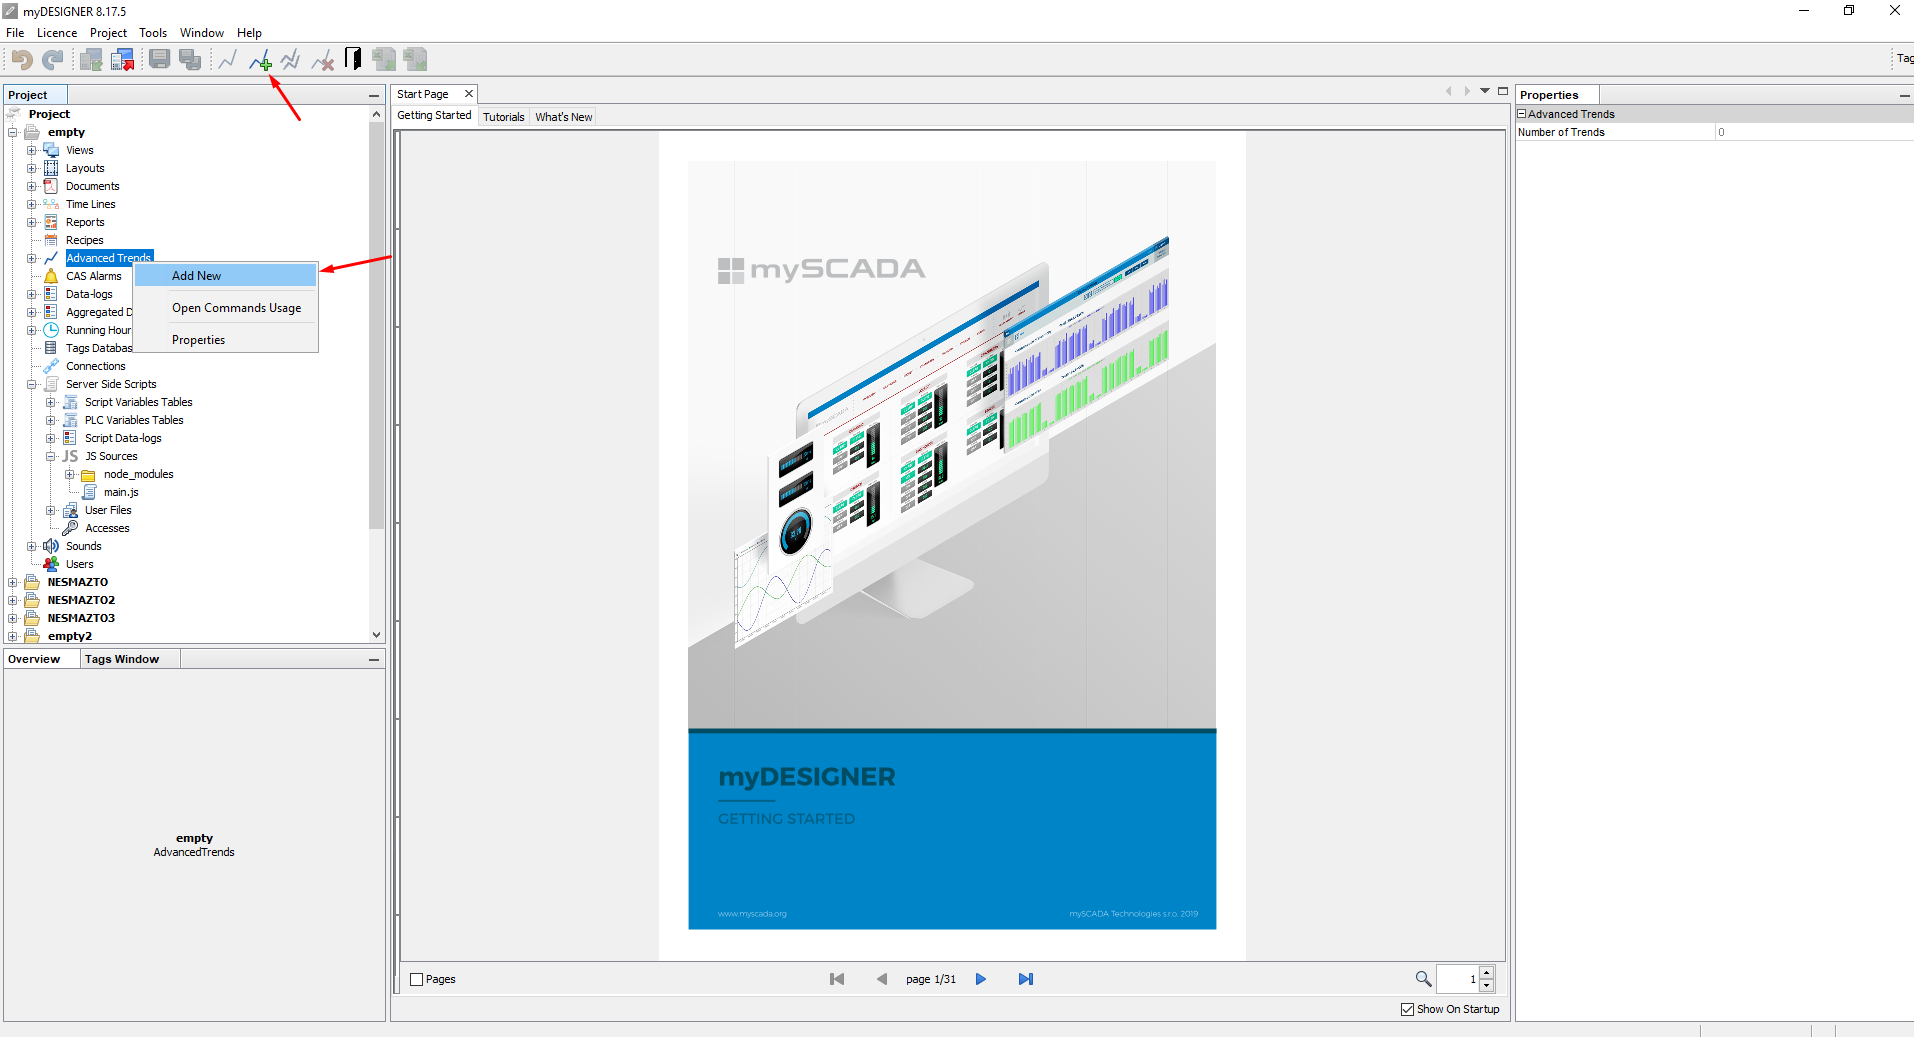Open the Licence menu
Viewport: 1914px width, 1037px height.
[x=57, y=33]
